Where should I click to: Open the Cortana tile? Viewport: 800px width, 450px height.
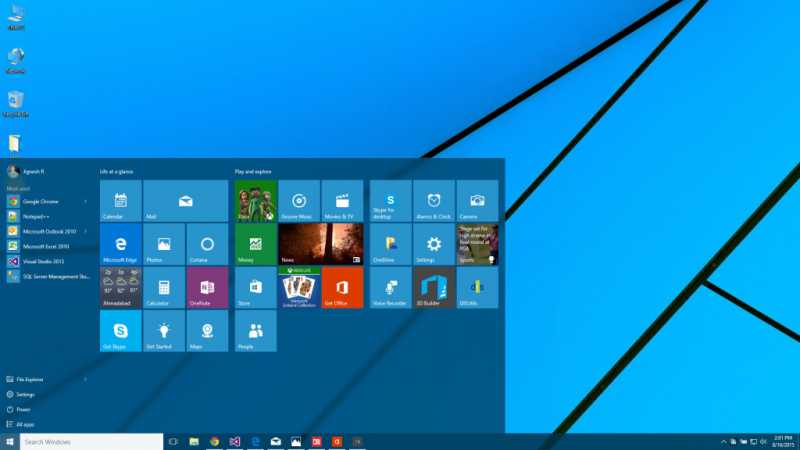click(207, 244)
